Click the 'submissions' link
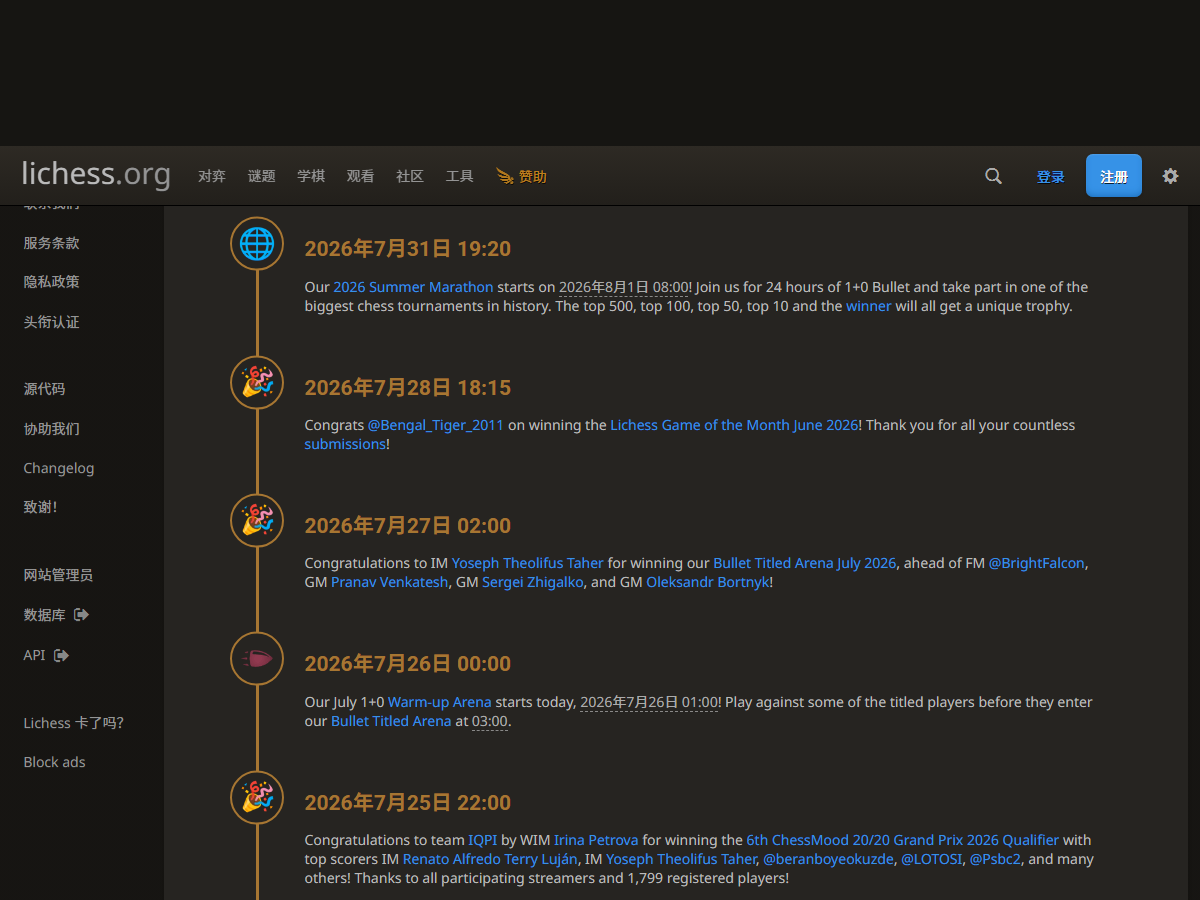Viewport: 1200px width, 900px height. tap(345, 444)
